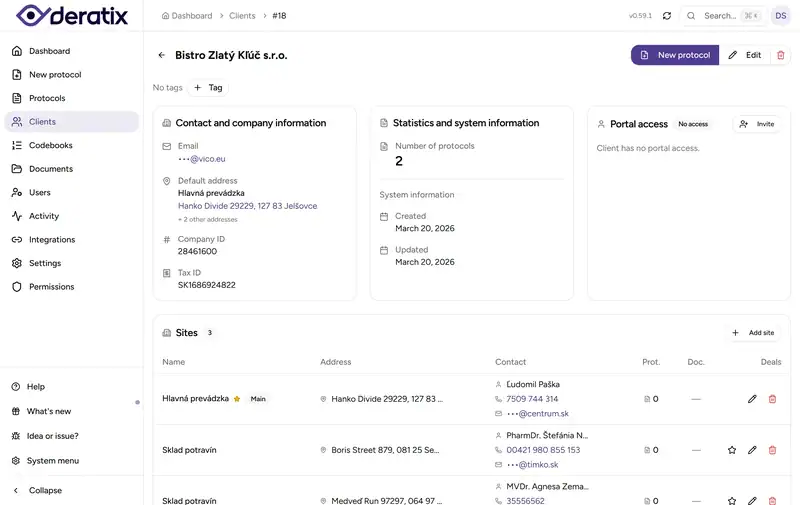Open Permissions section
Screen dimensions: 800x505
pos(71,287)
